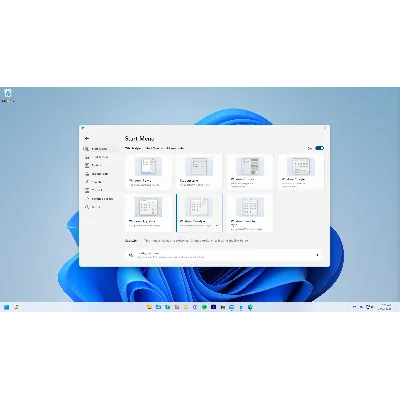Expand the configure menu row chevron
Viewport: 400px width, 400px height.
317,255
